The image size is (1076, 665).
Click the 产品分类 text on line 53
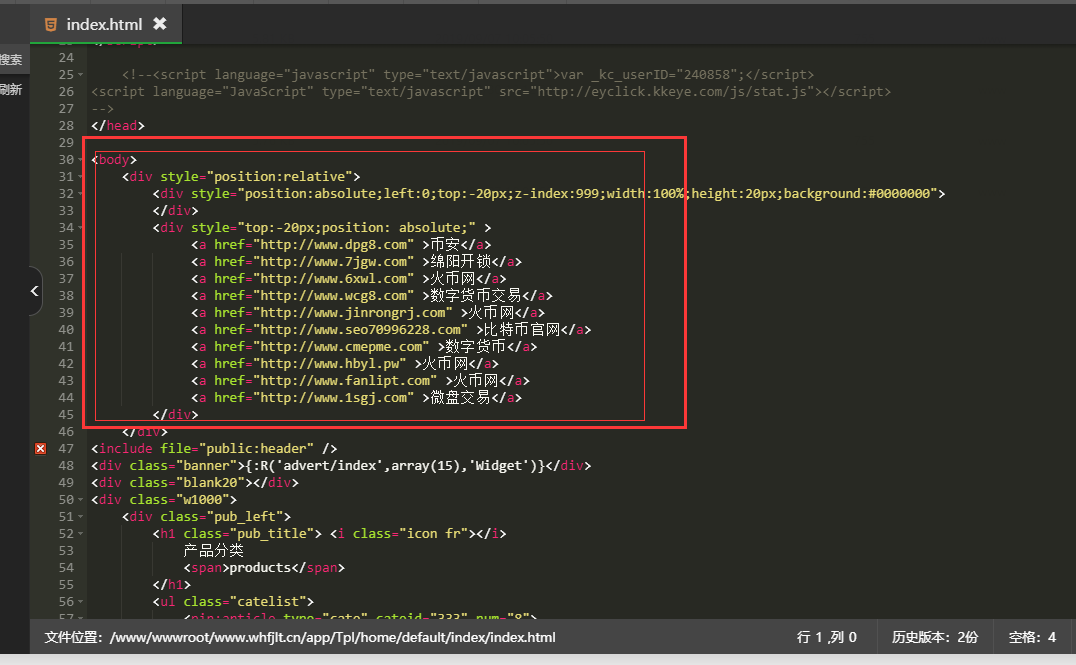[x=213, y=550]
